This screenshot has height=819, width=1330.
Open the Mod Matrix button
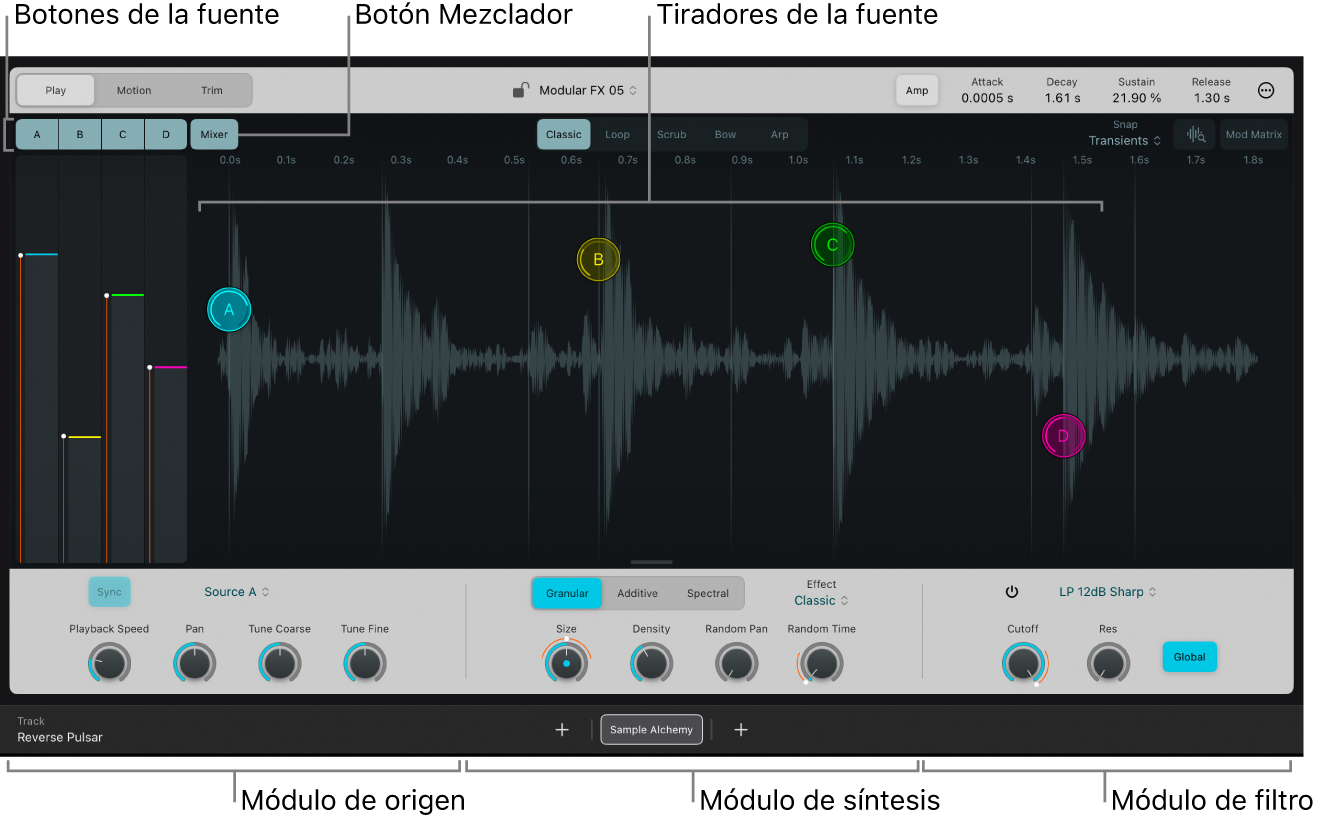click(1254, 134)
